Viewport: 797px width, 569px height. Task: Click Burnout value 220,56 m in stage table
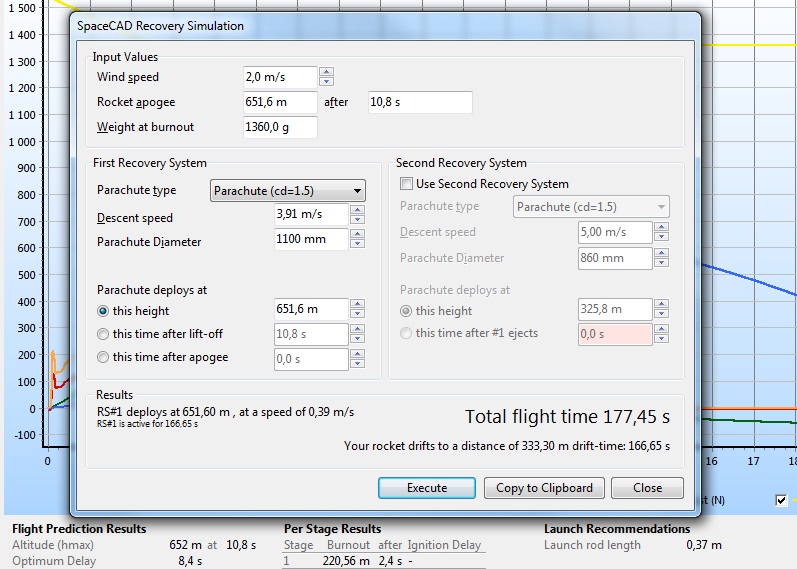point(346,561)
